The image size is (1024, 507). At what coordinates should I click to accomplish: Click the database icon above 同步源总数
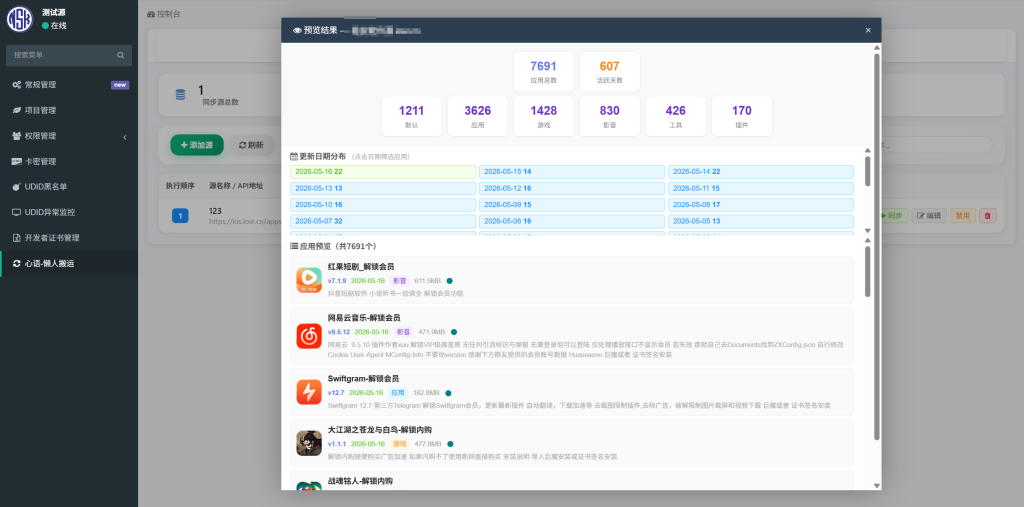180,95
